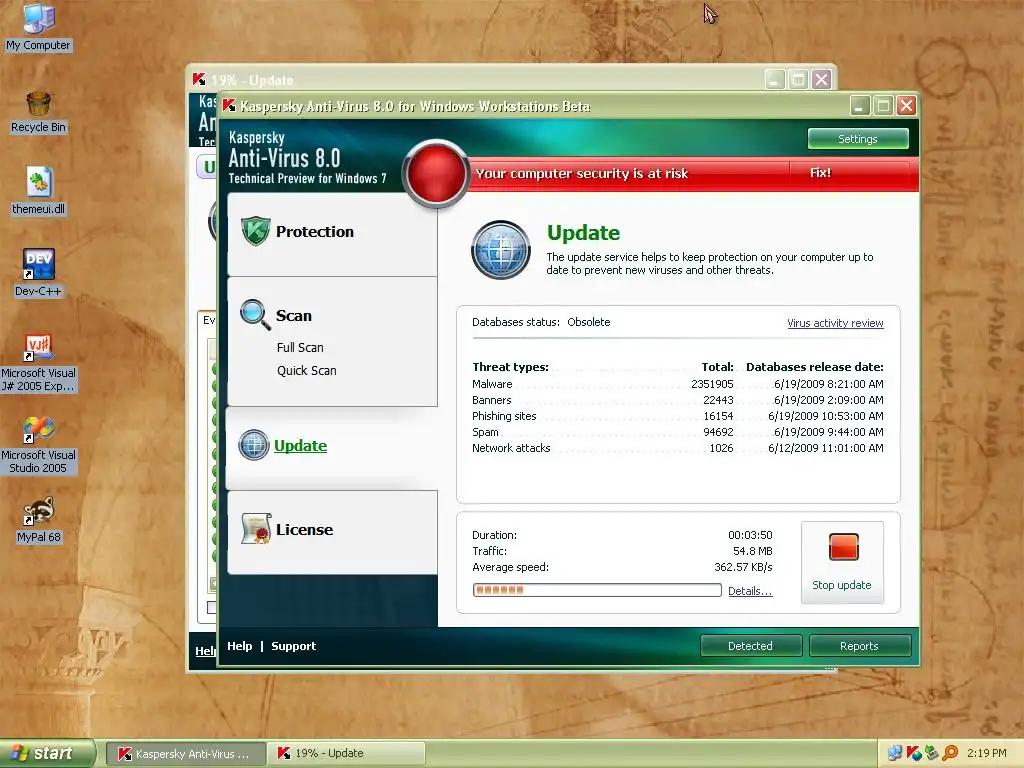Click the Phishing sites threat row
Screen dimensions: 1024x768
(677, 416)
